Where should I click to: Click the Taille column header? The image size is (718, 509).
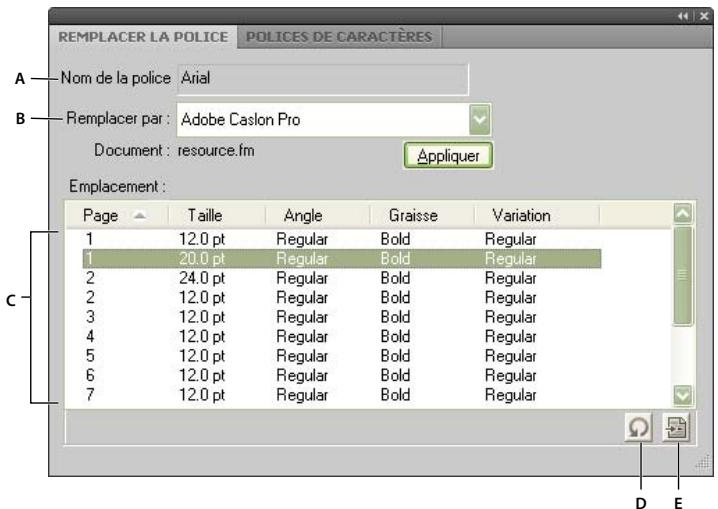tap(217, 216)
